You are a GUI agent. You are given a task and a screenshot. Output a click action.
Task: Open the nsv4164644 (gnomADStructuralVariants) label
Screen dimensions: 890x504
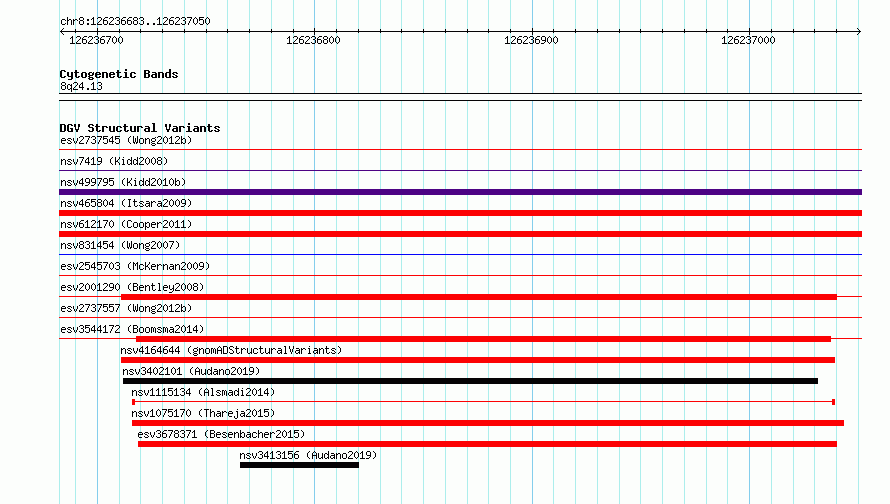coord(231,350)
